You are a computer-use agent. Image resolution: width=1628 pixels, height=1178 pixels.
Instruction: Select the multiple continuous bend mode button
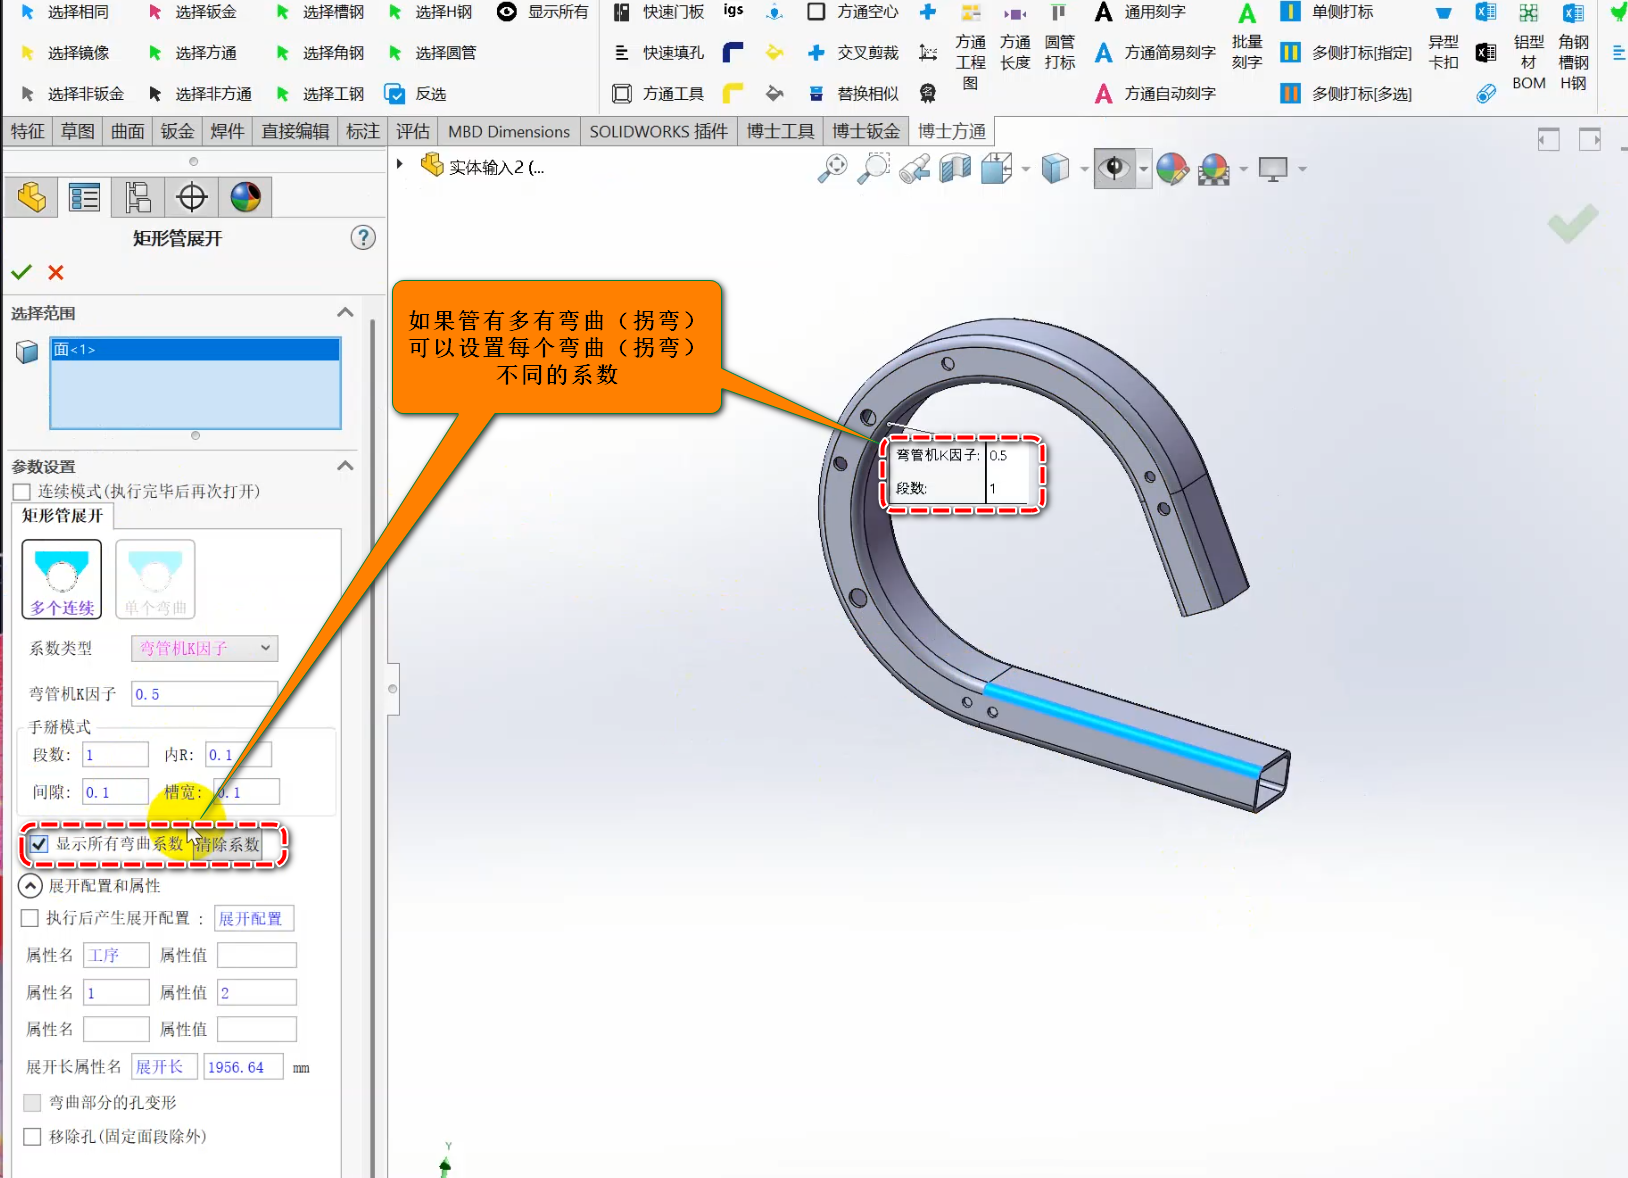click(x=62, y=579)
